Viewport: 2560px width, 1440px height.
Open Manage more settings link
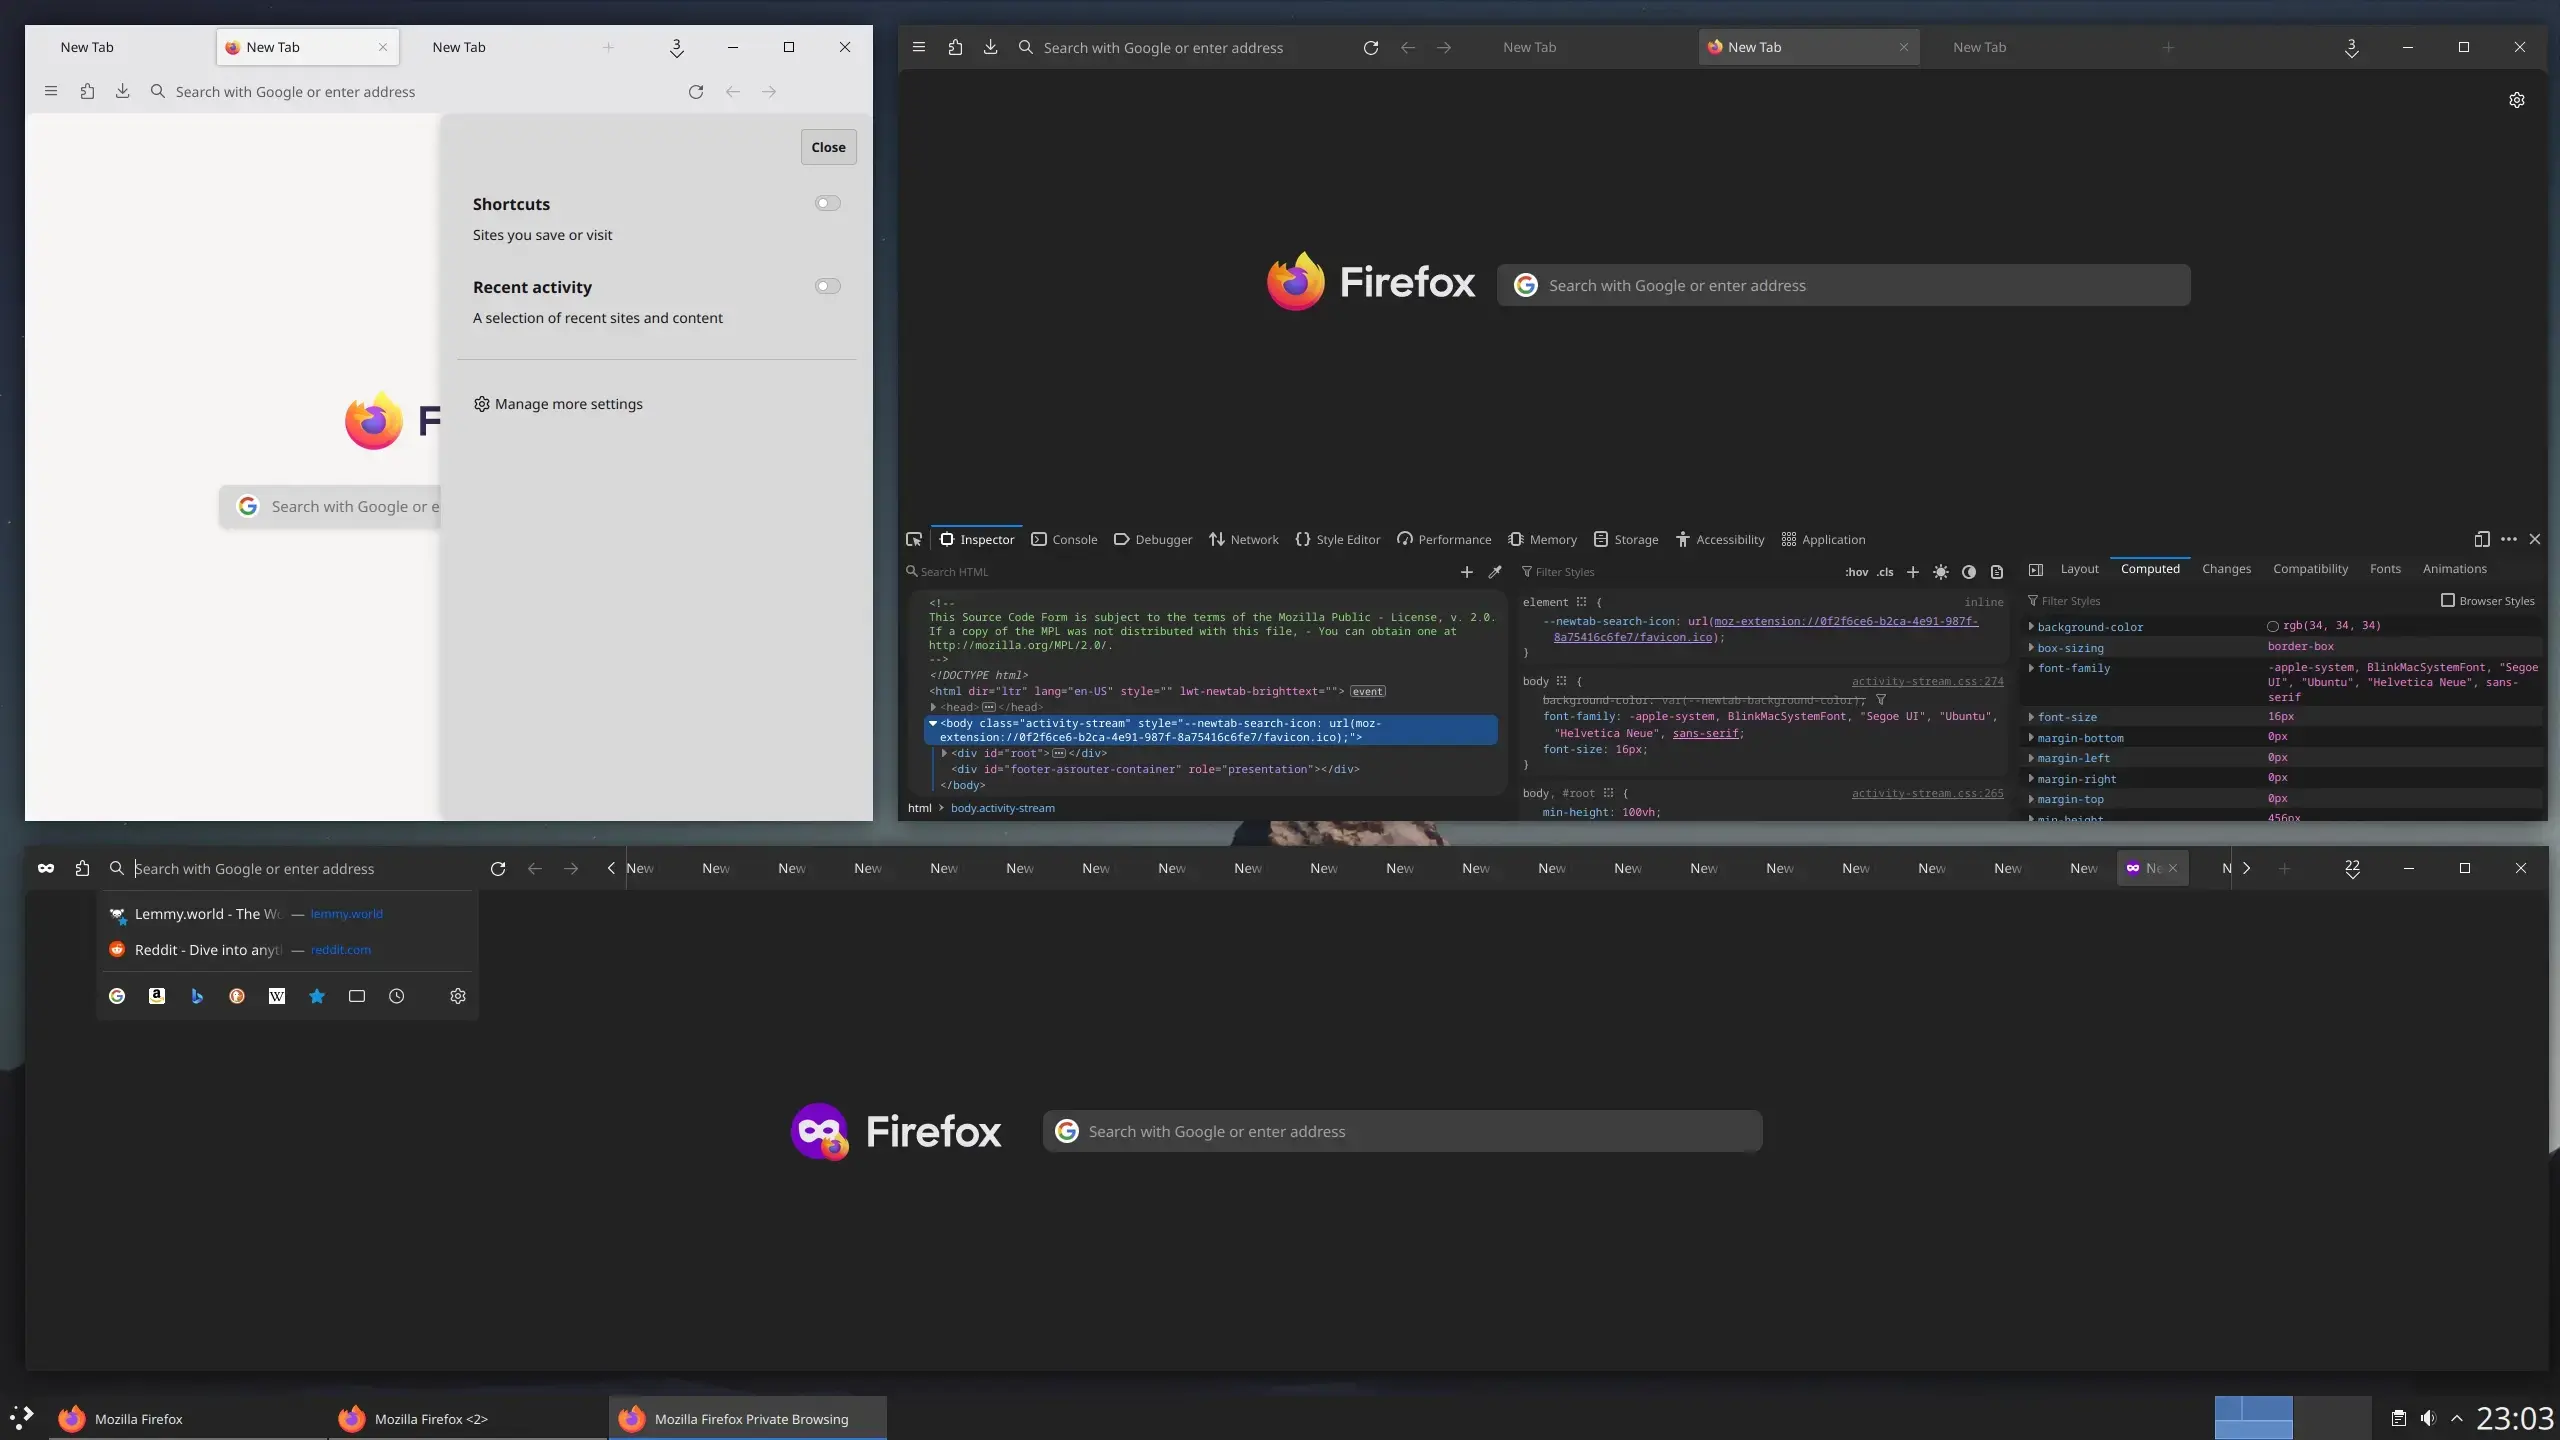[x=558, y=404]
